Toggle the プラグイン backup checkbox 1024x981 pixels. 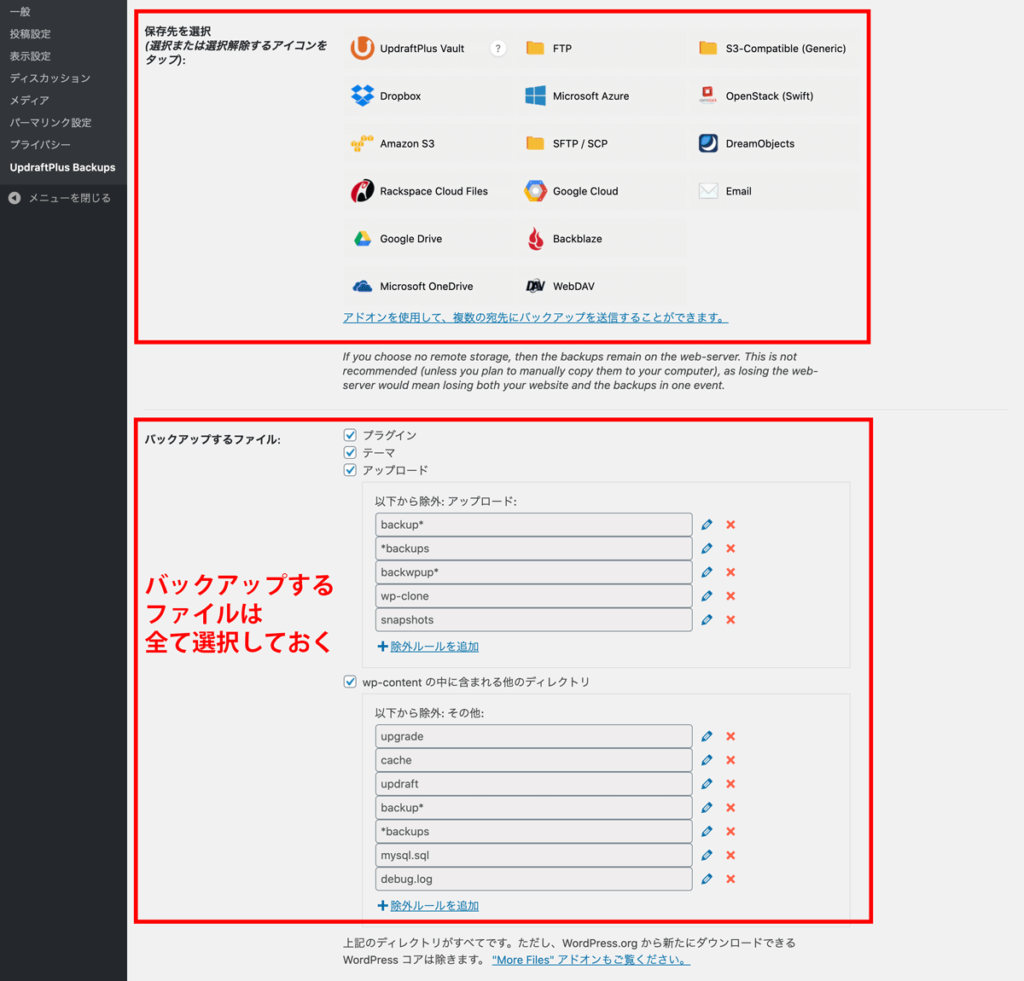pyautogui.click(x=350, y=435)
